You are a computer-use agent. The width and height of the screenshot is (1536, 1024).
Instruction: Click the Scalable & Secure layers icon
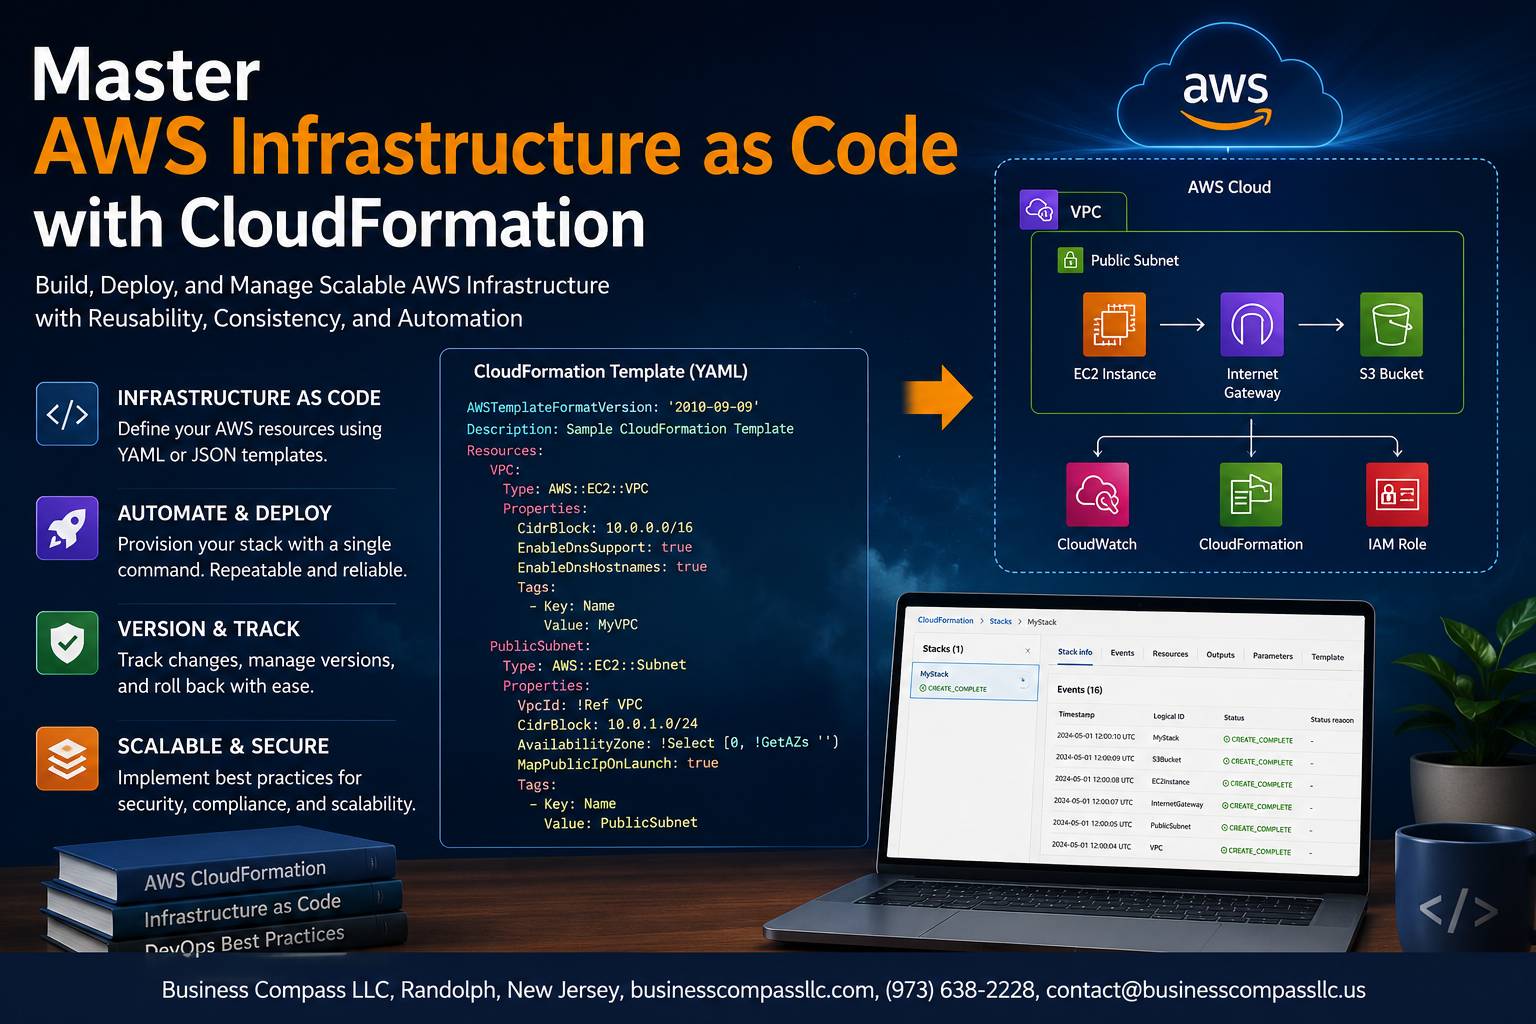(x=67, y=759)
